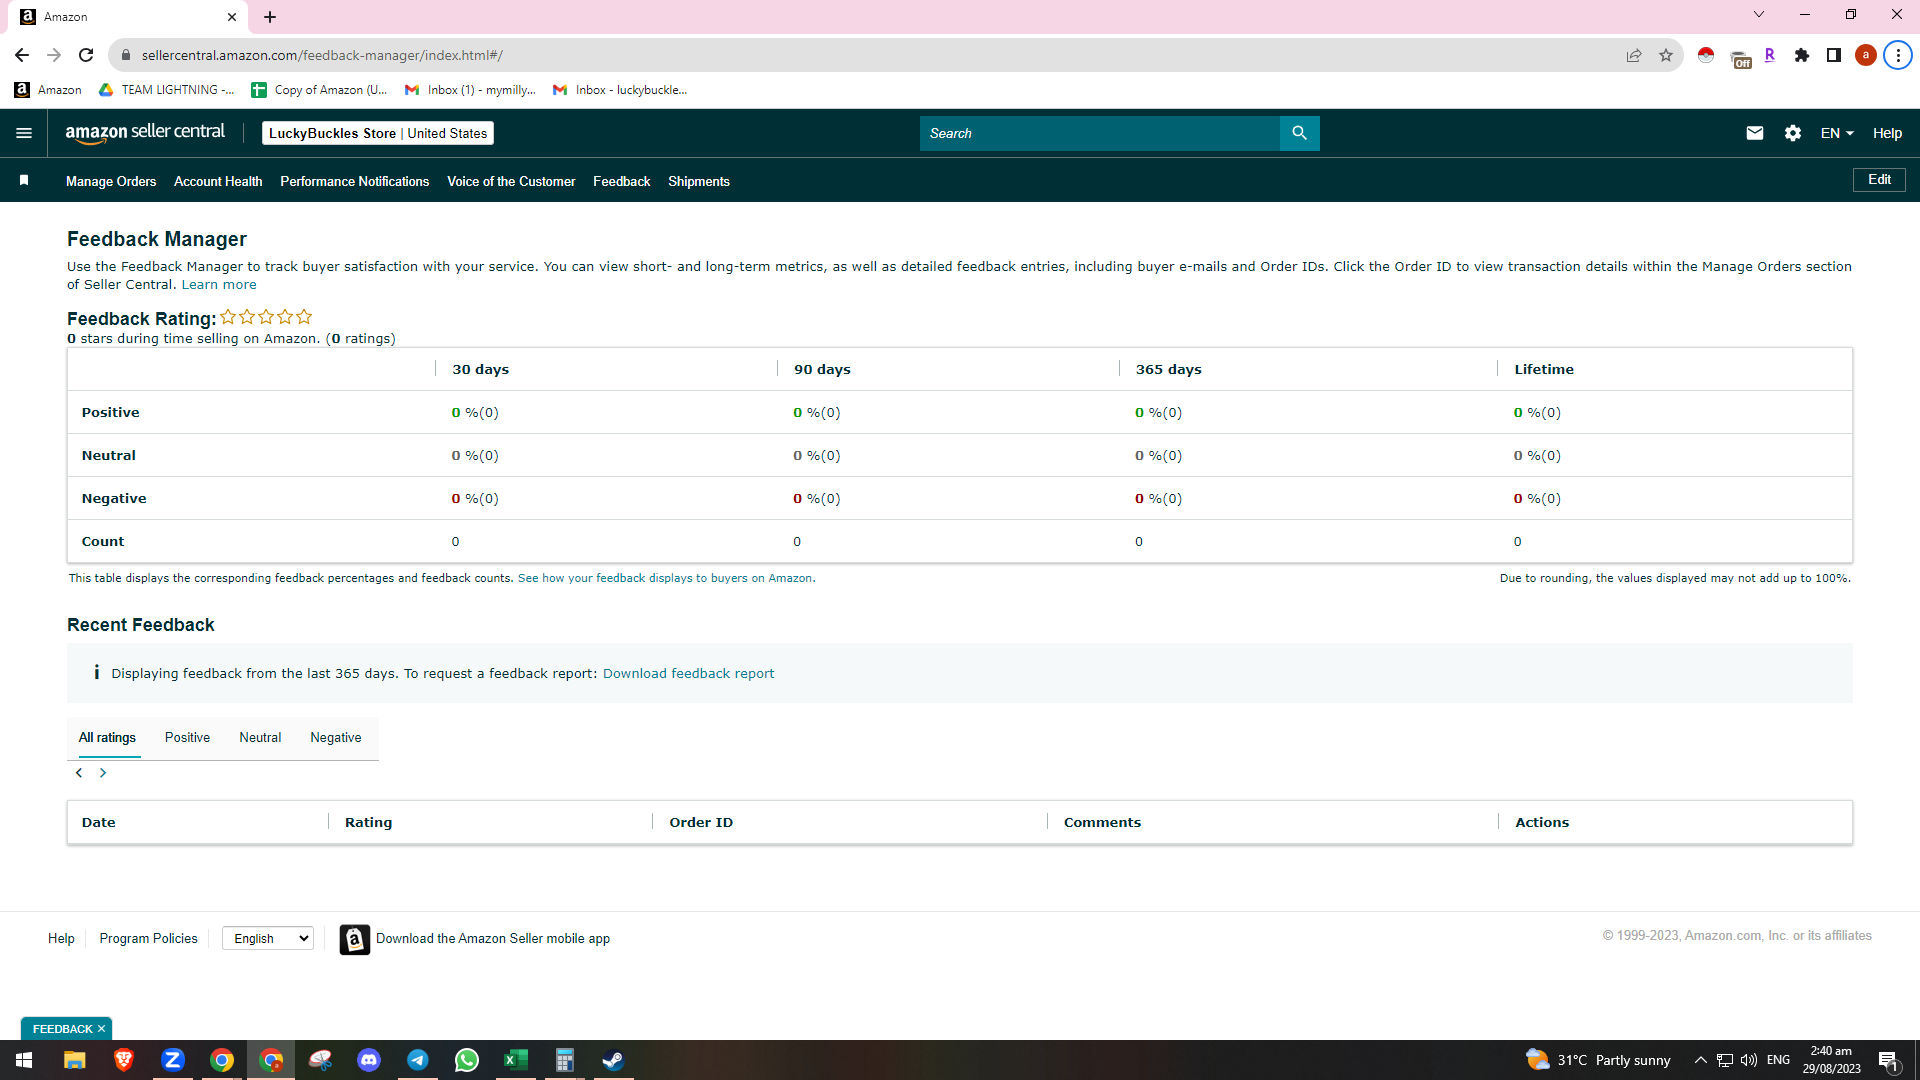Viewport: 1920px width, 1080px height.
Task: Open Excel from the taskbar
Action: coord(516,1060)
